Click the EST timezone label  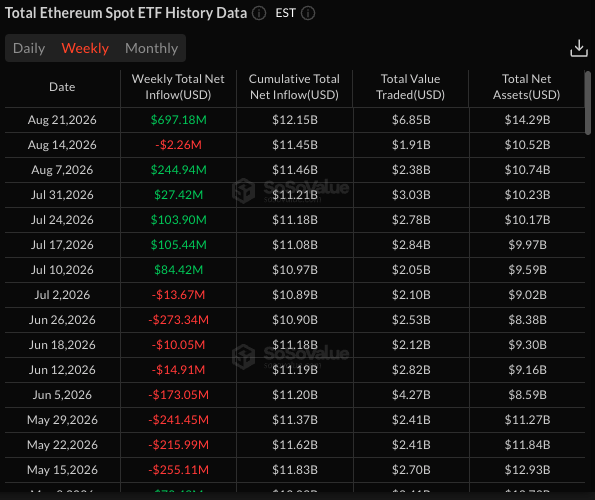tap(285, 13)
